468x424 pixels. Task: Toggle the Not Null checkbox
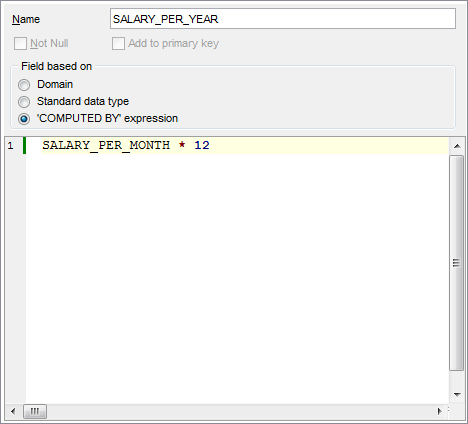[x=20, y=44]
